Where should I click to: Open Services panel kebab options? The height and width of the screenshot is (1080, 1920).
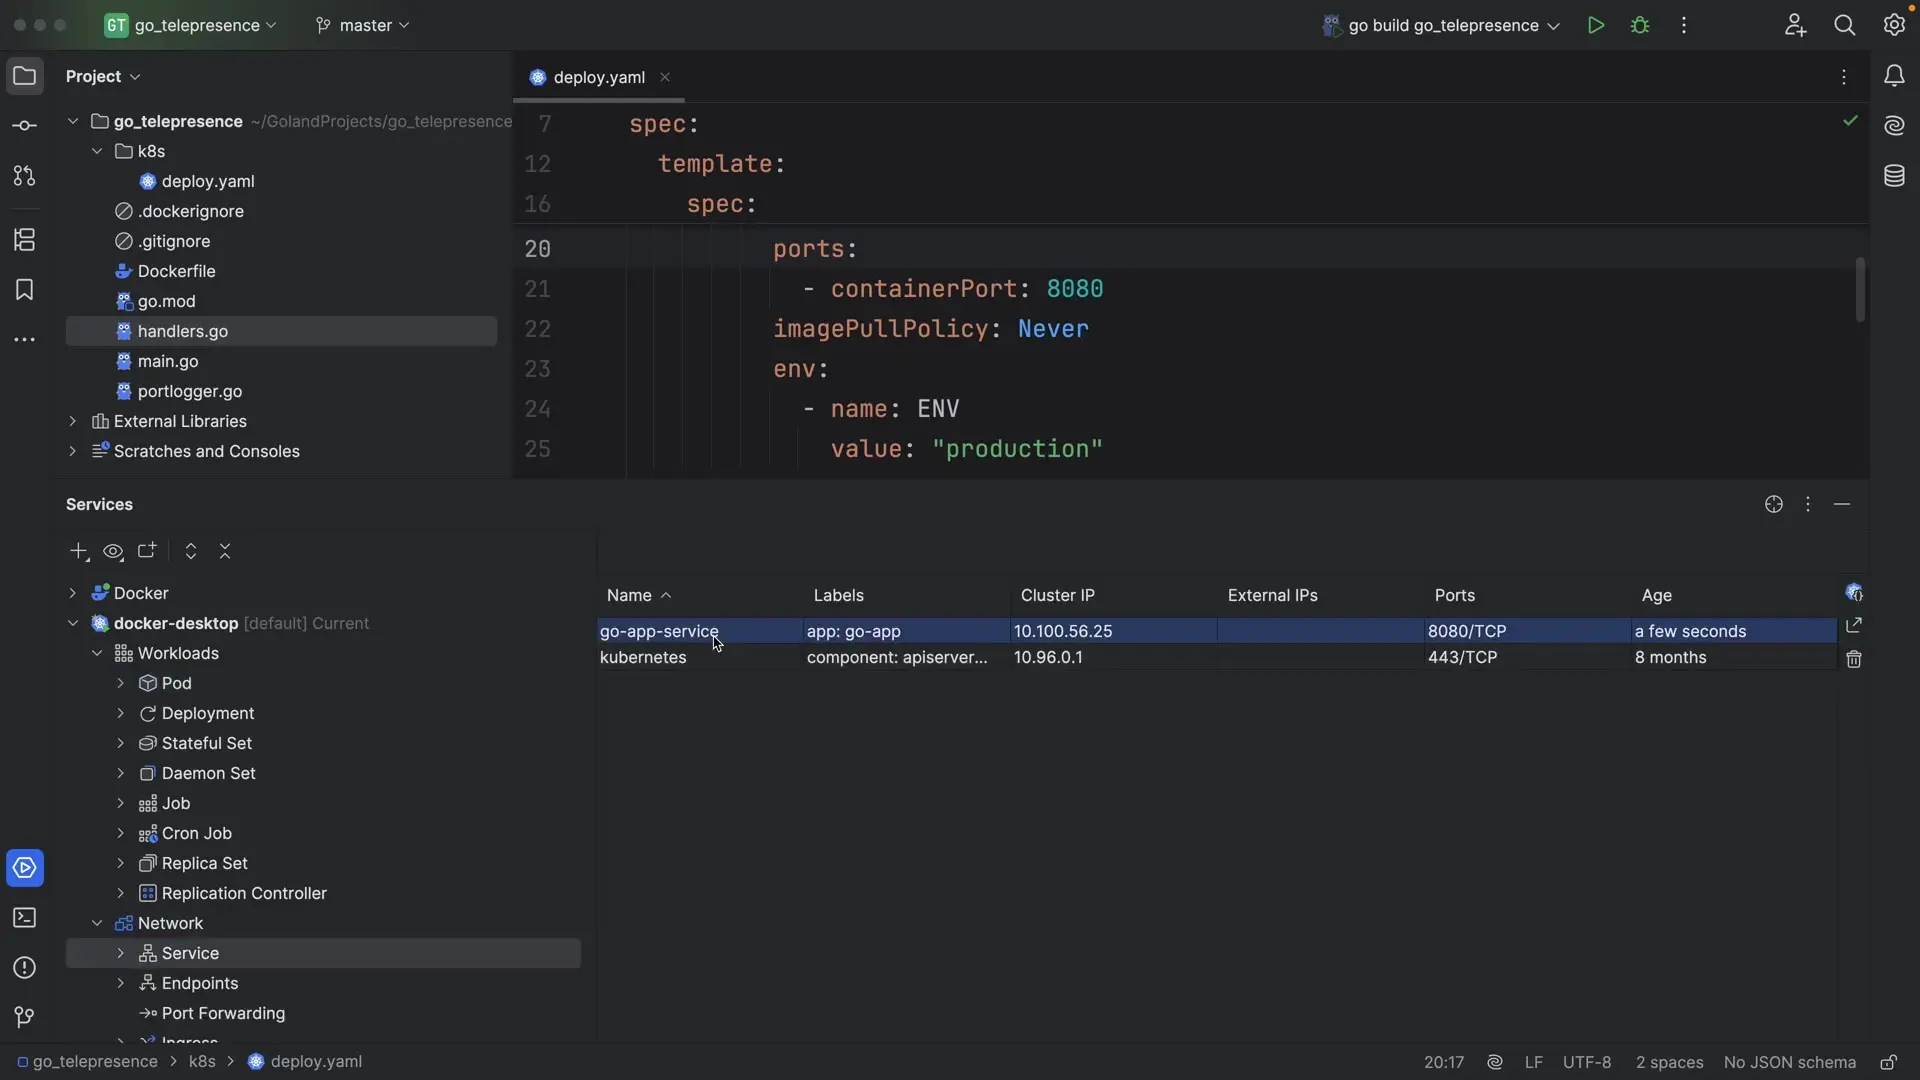[x=1808, y=505]
